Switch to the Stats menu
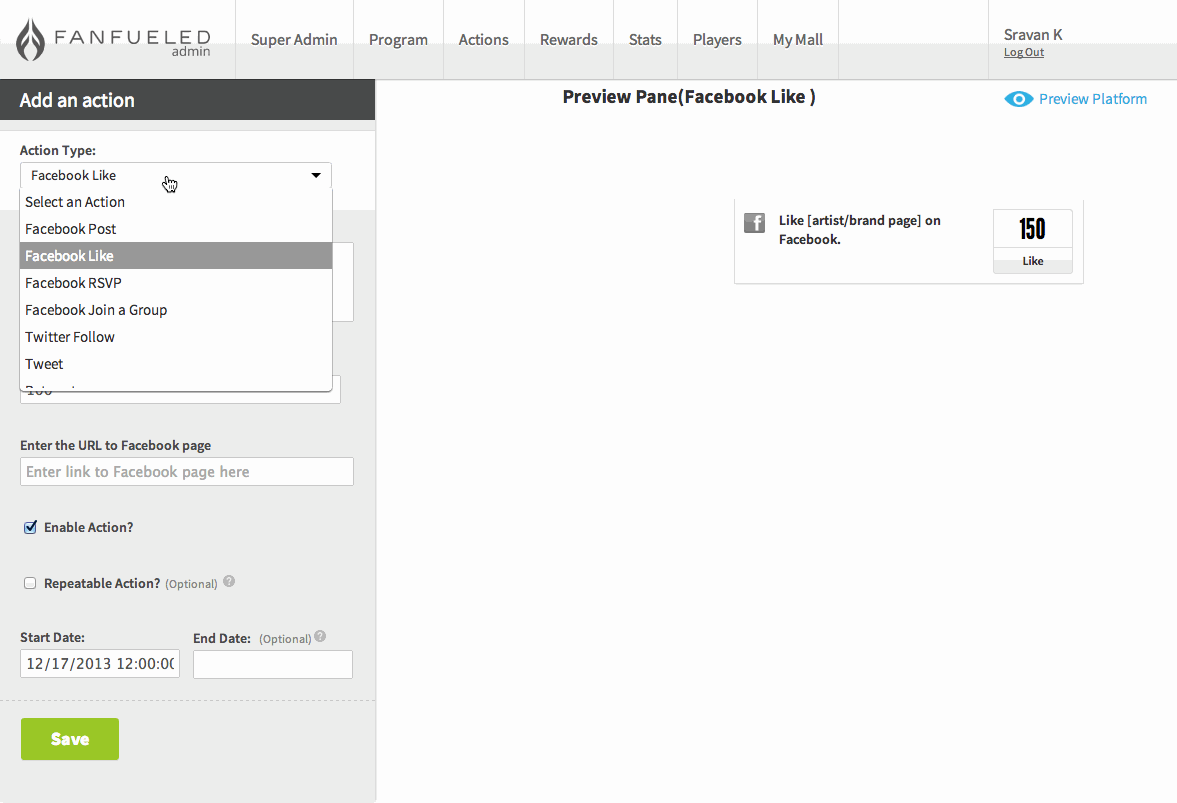Screen dimensions: 1177x803 pyautogui.click(x=646, y=40)
